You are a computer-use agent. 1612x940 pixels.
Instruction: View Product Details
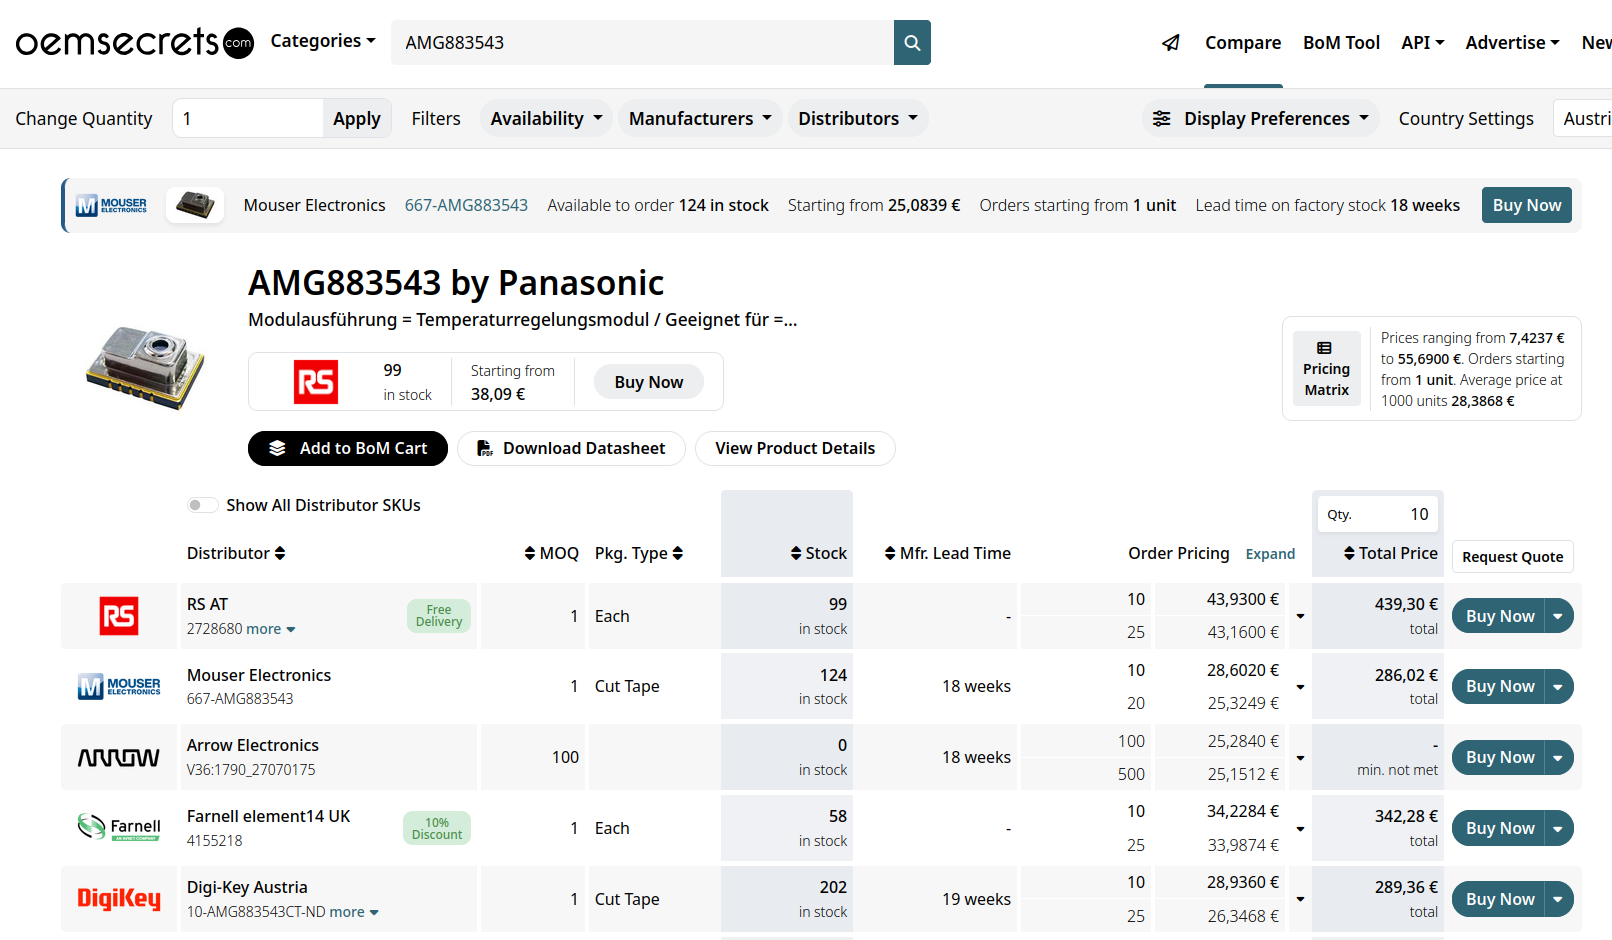point(795,448)
